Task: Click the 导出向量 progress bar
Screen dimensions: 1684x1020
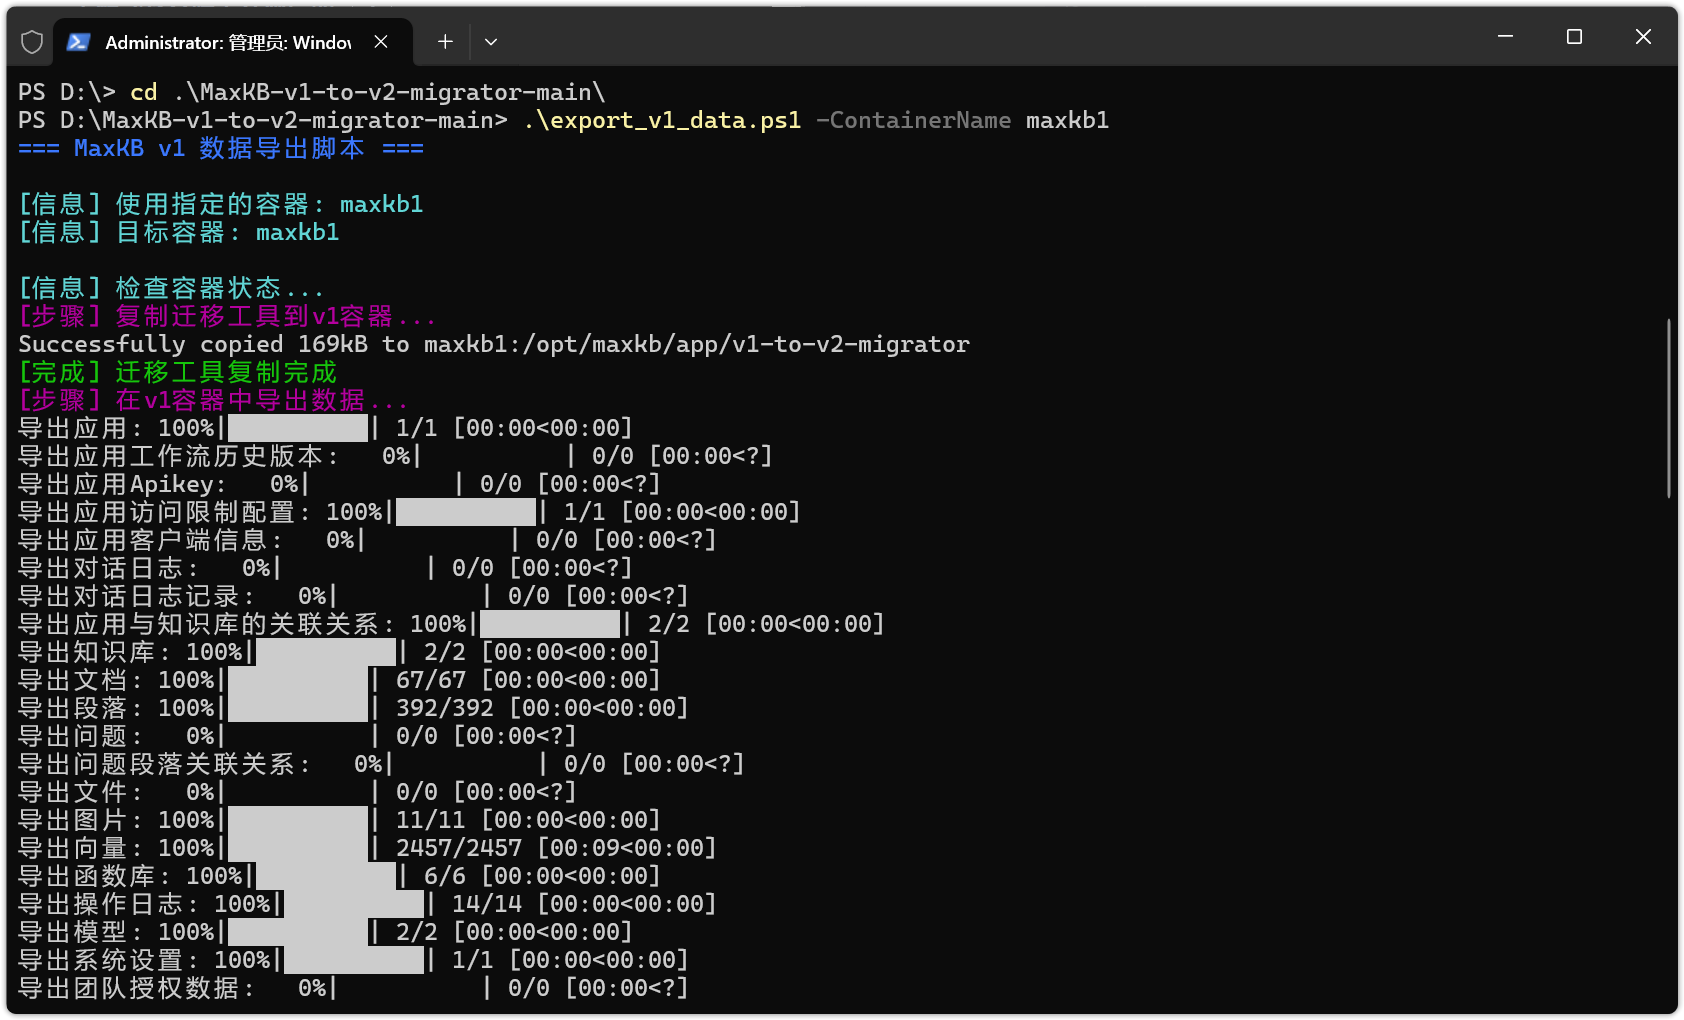Action: point(298,848)
